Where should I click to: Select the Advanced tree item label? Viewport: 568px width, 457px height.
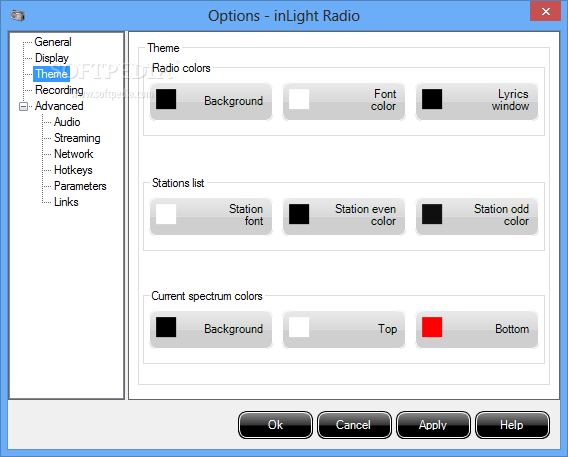[59, 106]
